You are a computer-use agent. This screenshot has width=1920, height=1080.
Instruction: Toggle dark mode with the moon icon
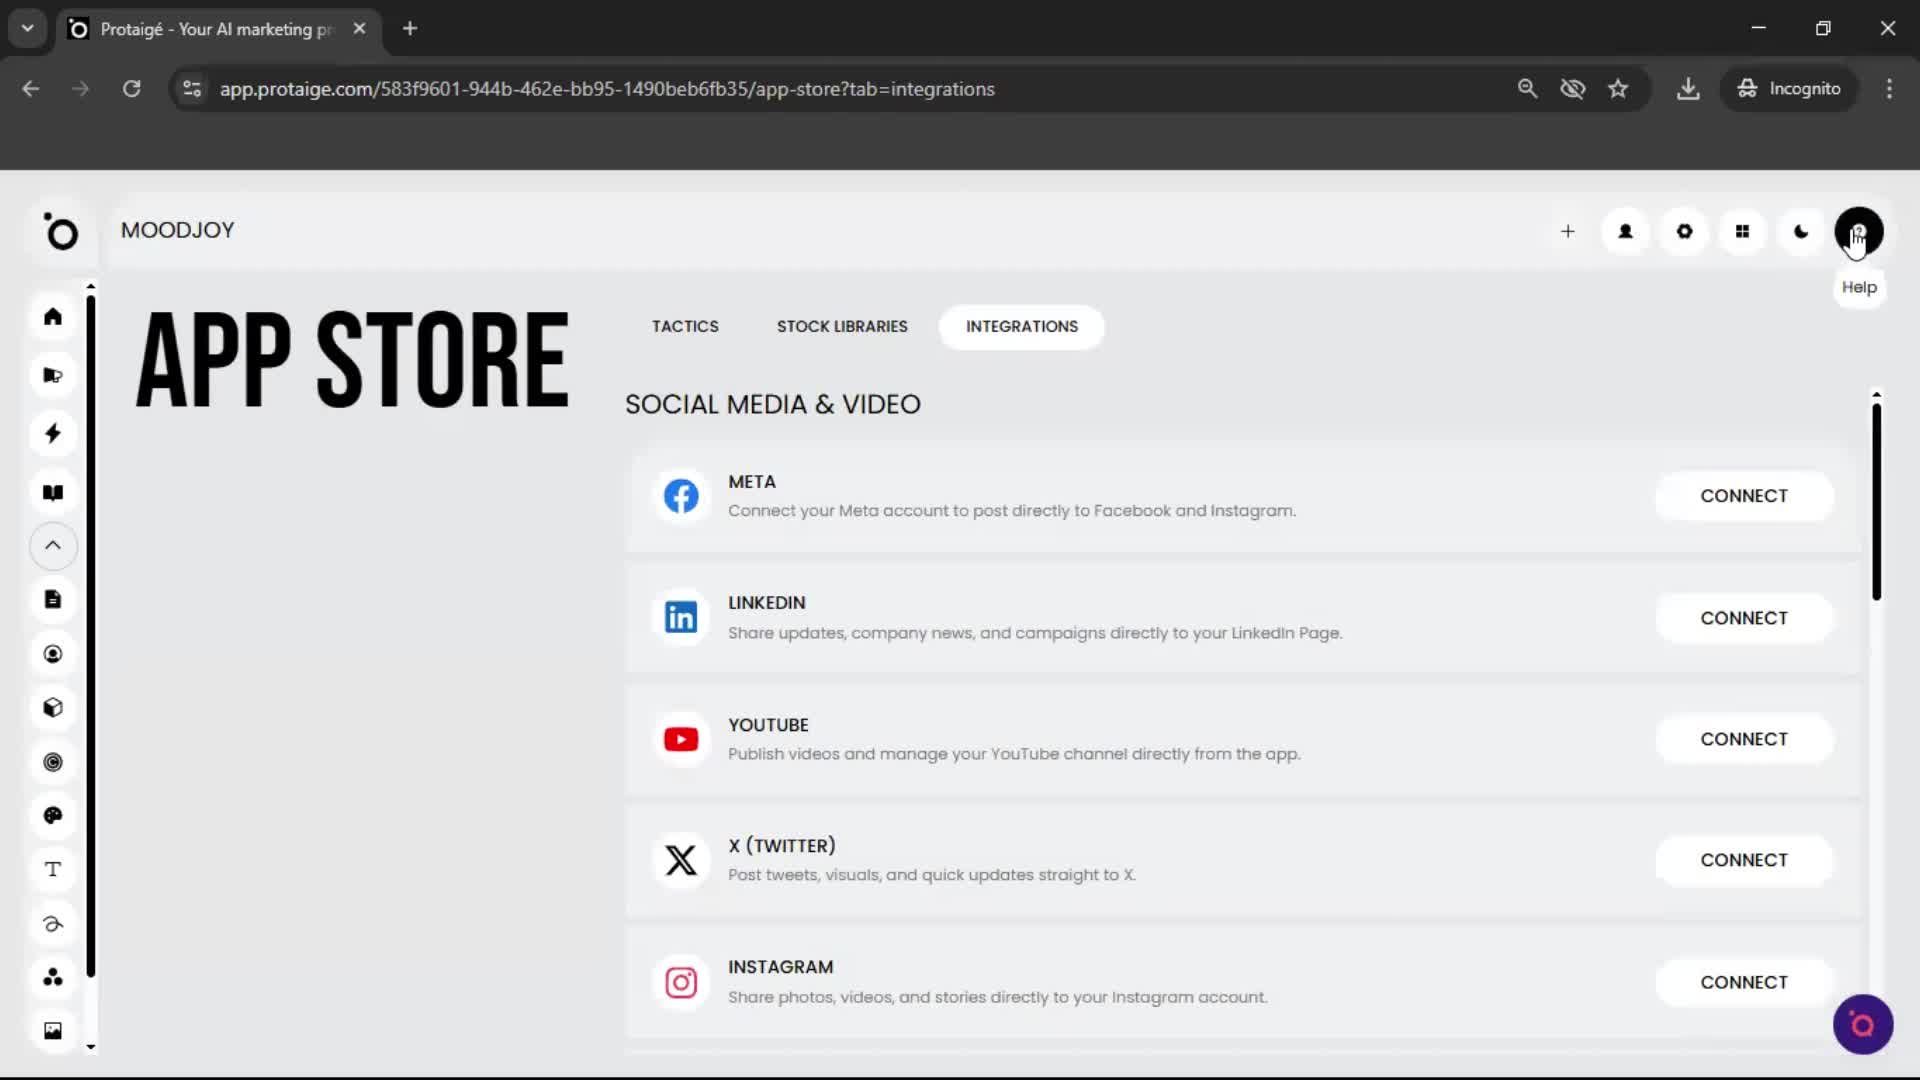point(1800,231)
